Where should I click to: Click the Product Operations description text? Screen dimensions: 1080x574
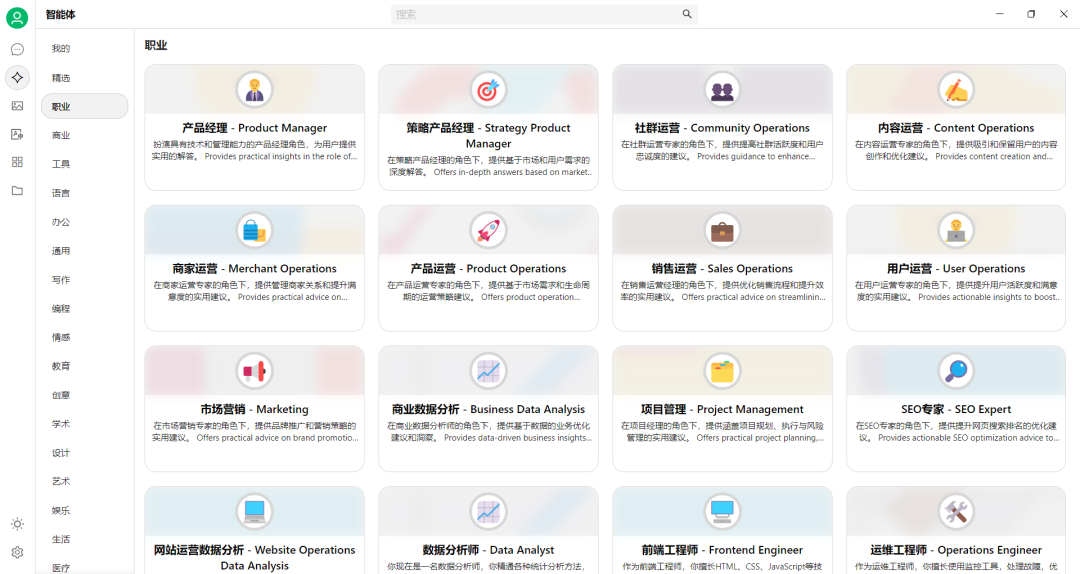488,291
